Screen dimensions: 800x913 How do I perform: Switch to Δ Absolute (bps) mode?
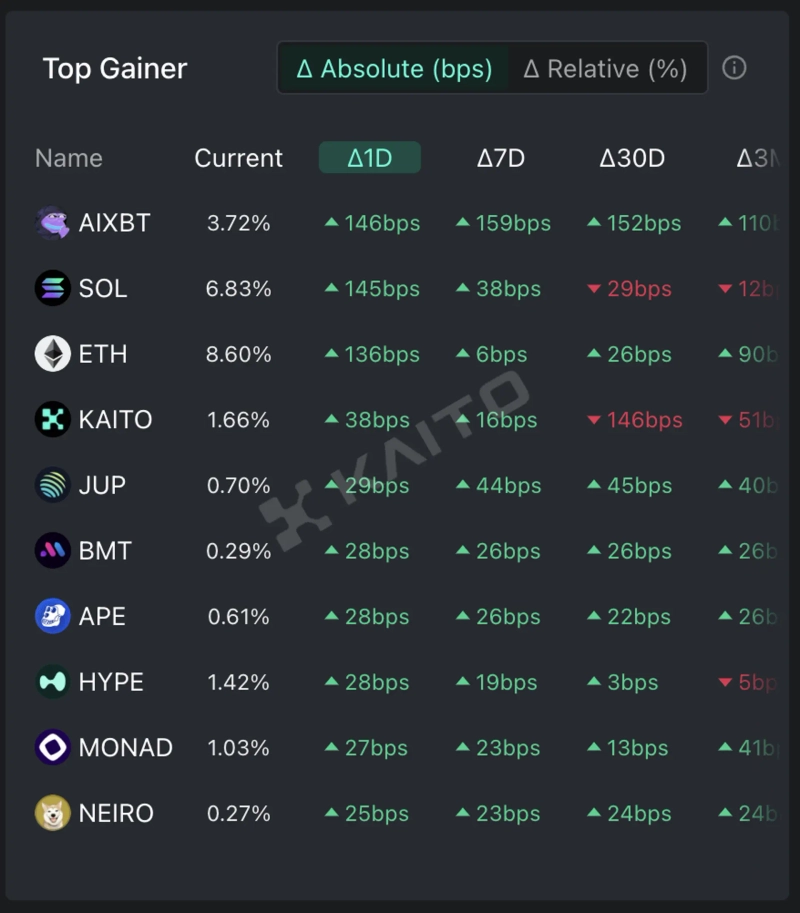click(x=394, y=69)
